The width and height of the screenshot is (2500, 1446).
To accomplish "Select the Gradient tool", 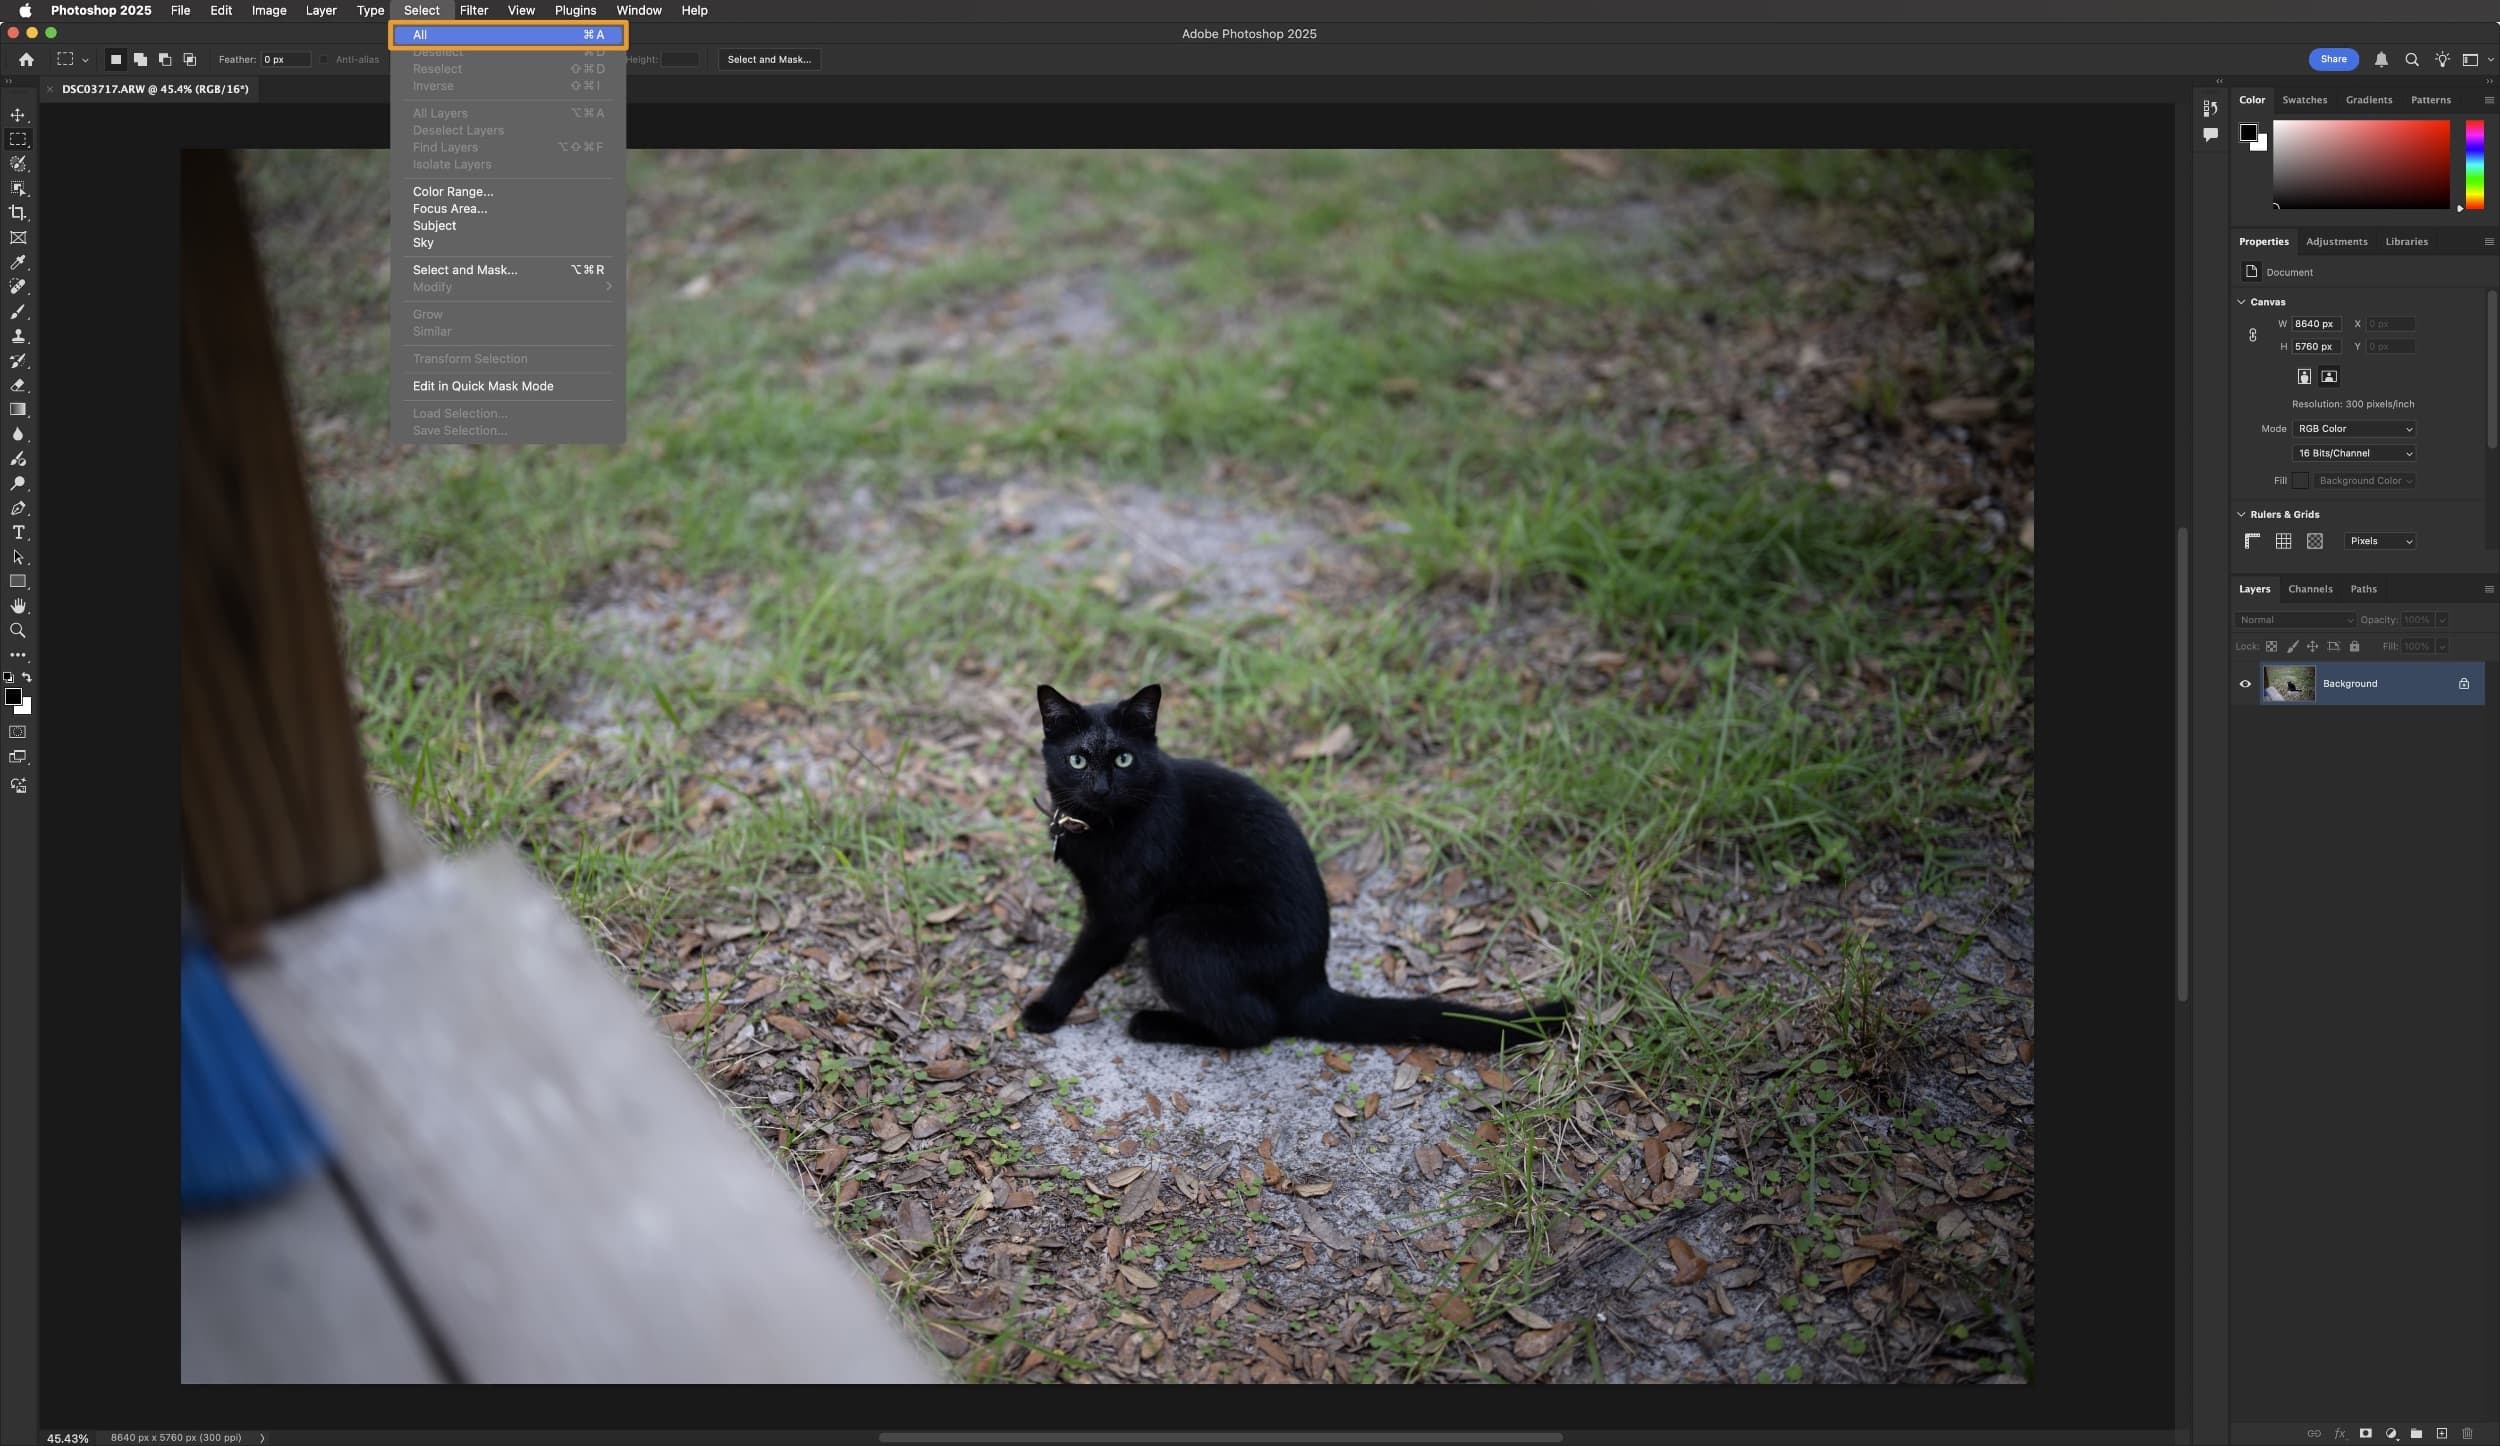I will tap(18, 409).
